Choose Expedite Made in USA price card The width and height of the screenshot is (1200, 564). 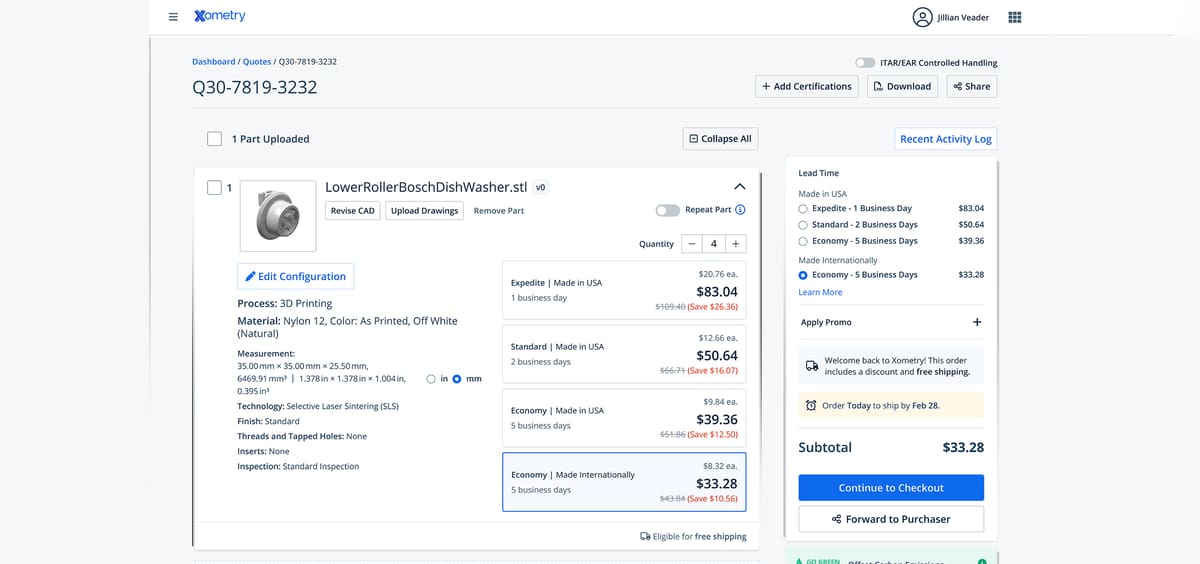[x=624, y=290]
